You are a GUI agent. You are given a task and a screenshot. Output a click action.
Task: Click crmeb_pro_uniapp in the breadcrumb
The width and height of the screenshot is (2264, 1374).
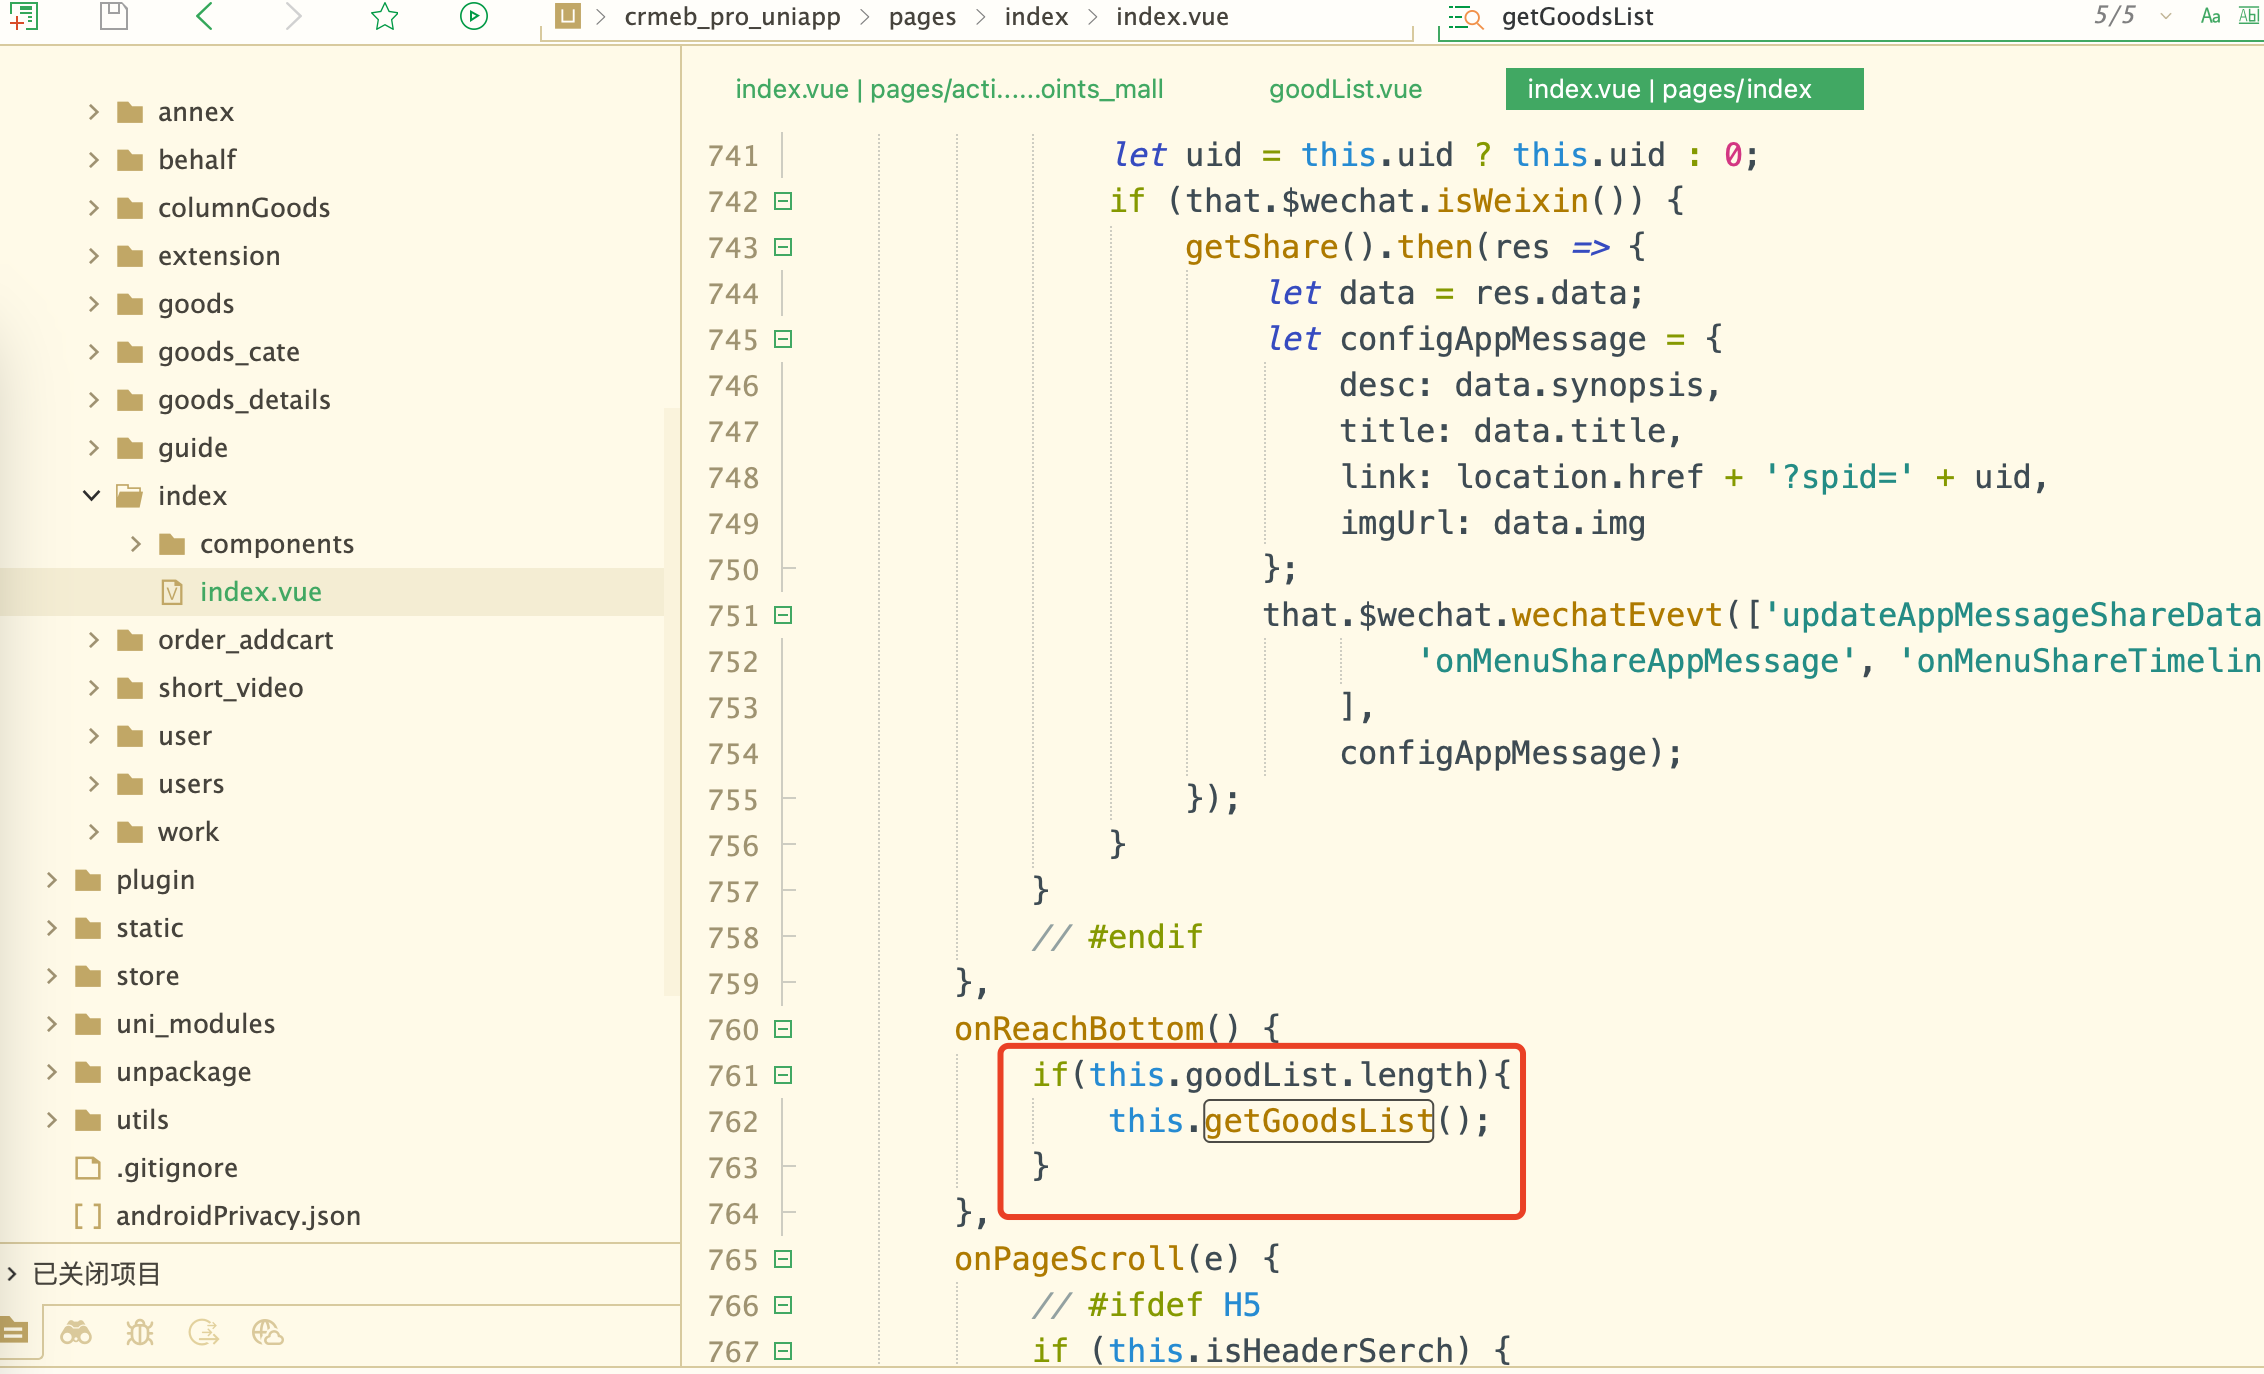pos(732,17)
